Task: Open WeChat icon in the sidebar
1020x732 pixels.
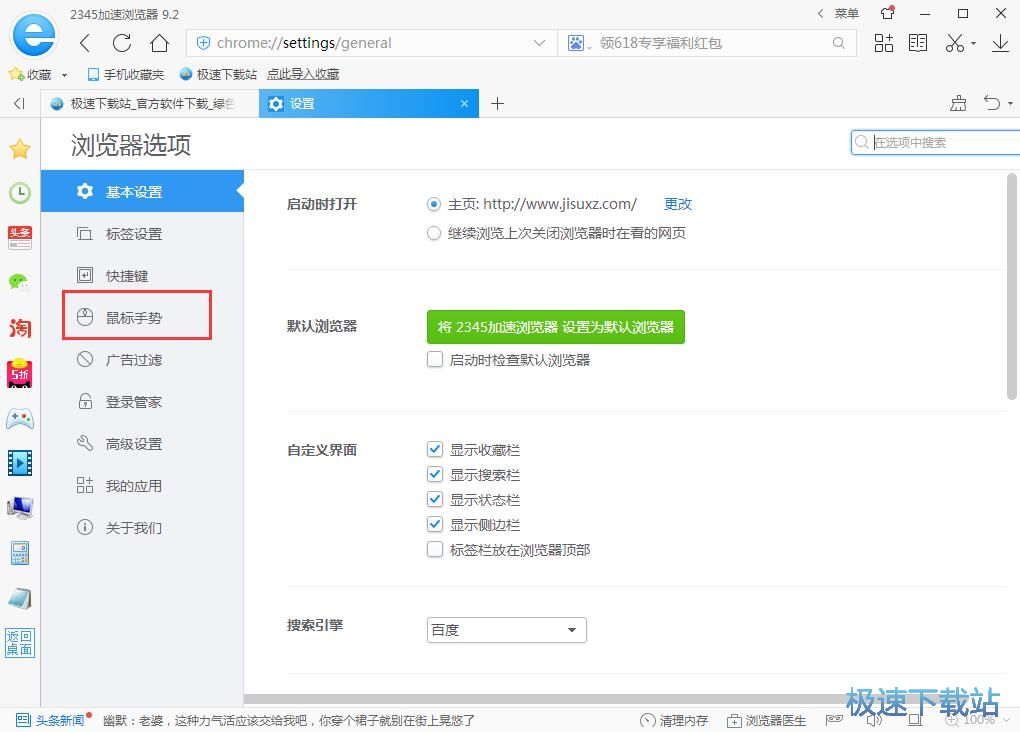Action: [20, 282]
